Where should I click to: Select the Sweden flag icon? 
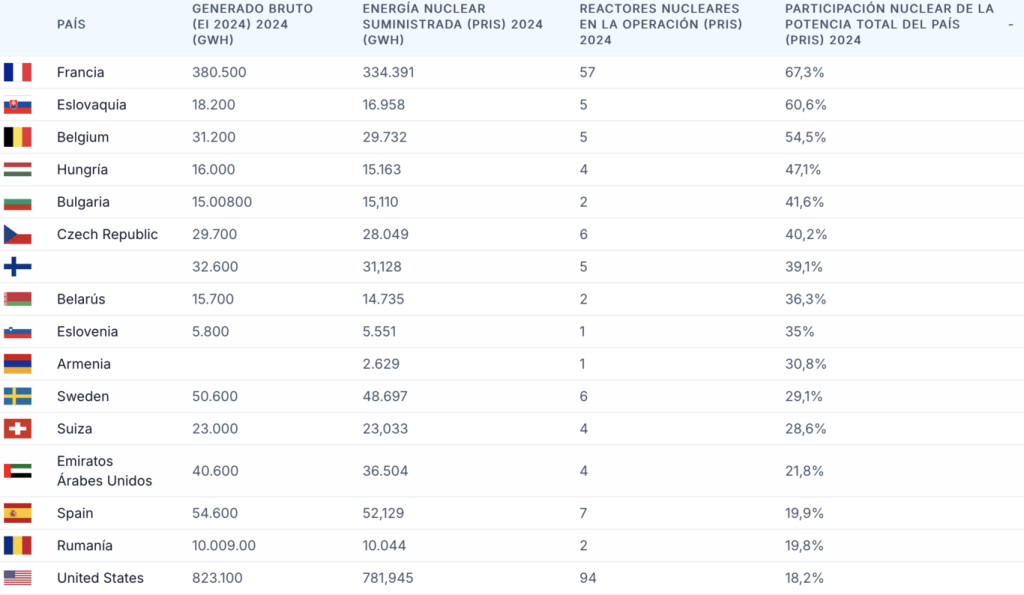coord(18,396)
